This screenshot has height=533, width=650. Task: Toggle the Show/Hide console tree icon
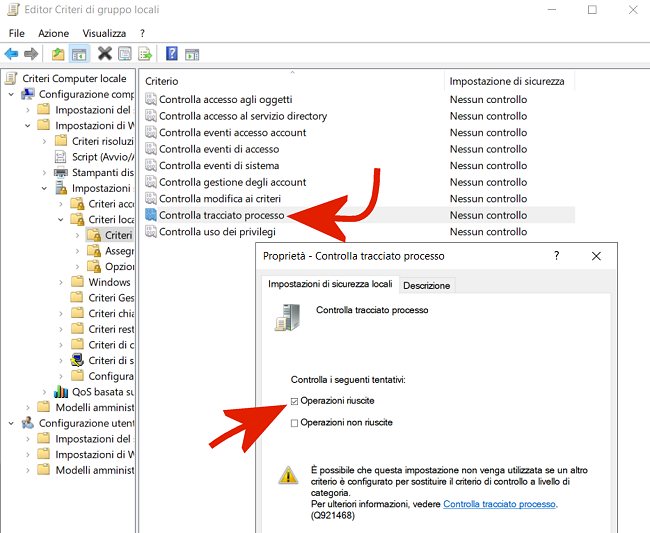coord(79,54)
